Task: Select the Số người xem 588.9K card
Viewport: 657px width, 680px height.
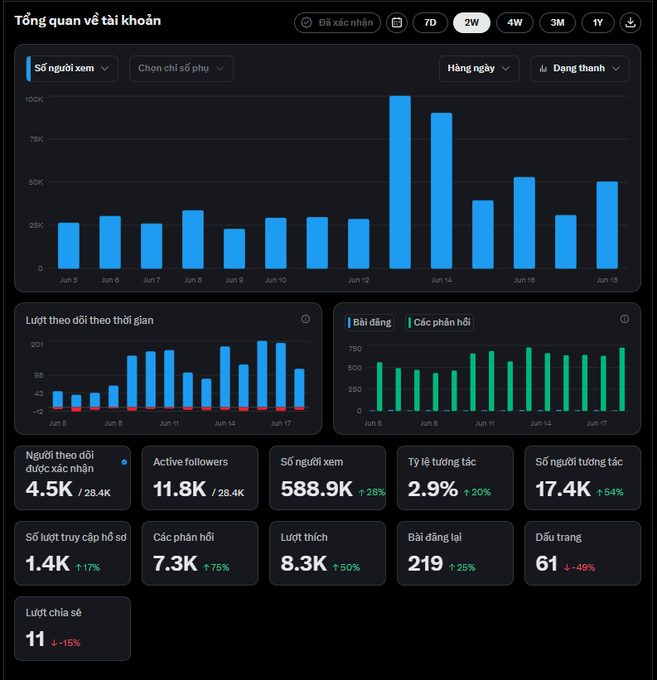Action: (327, 478)
